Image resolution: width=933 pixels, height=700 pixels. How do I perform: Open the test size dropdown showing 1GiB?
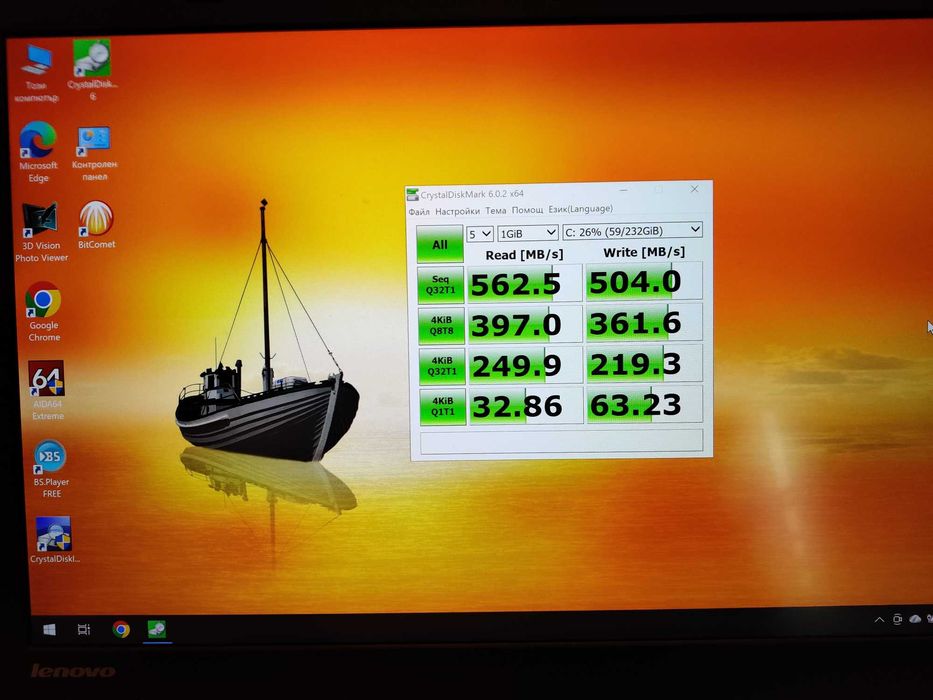(528, 233)
